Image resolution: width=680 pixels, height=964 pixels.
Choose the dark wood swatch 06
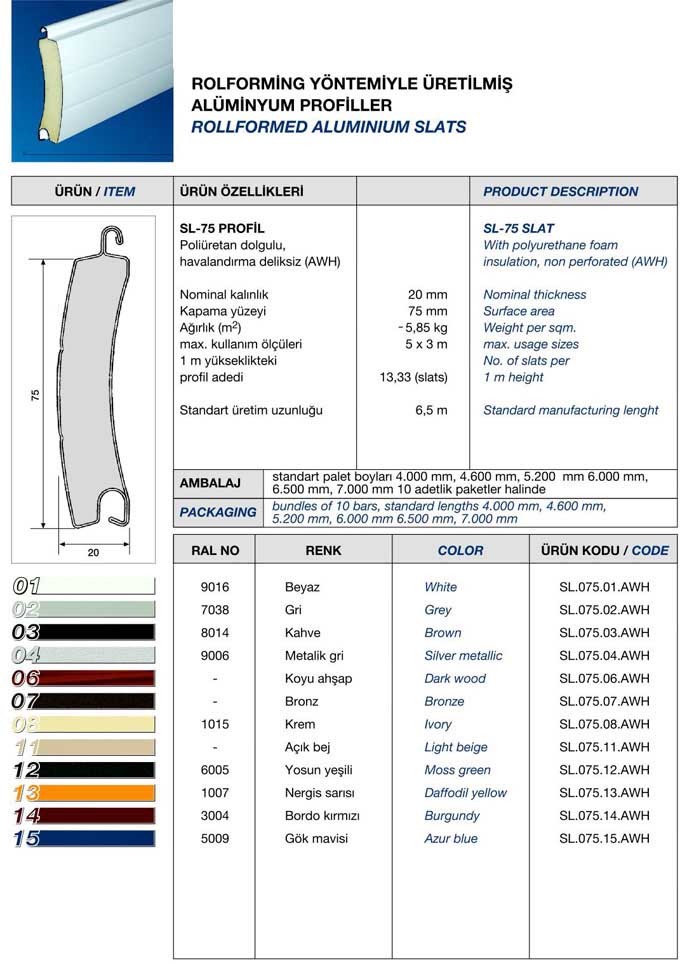pos(85,679)
